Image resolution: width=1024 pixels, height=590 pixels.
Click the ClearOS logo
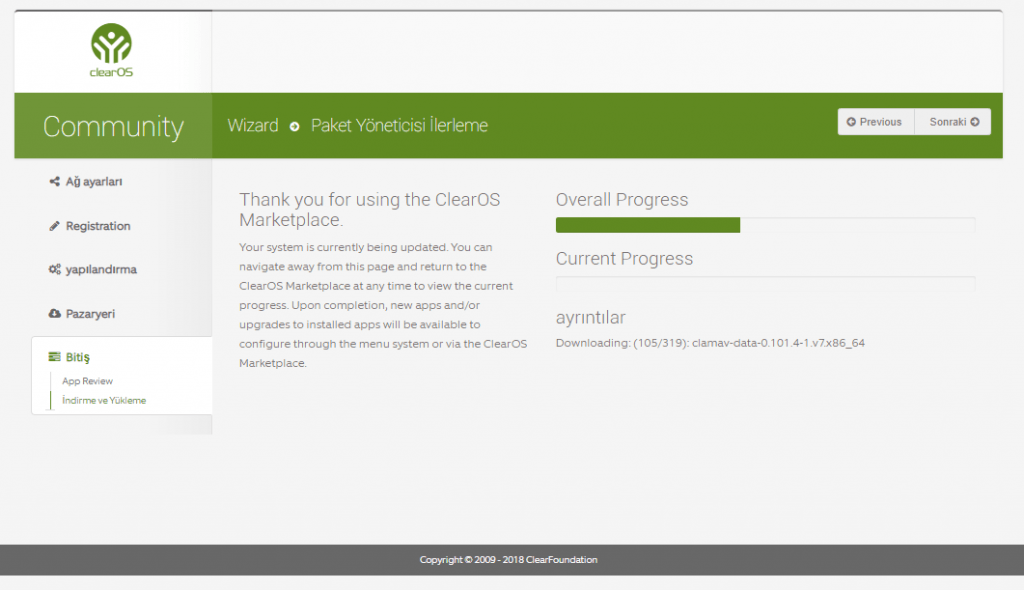point(111,50)
